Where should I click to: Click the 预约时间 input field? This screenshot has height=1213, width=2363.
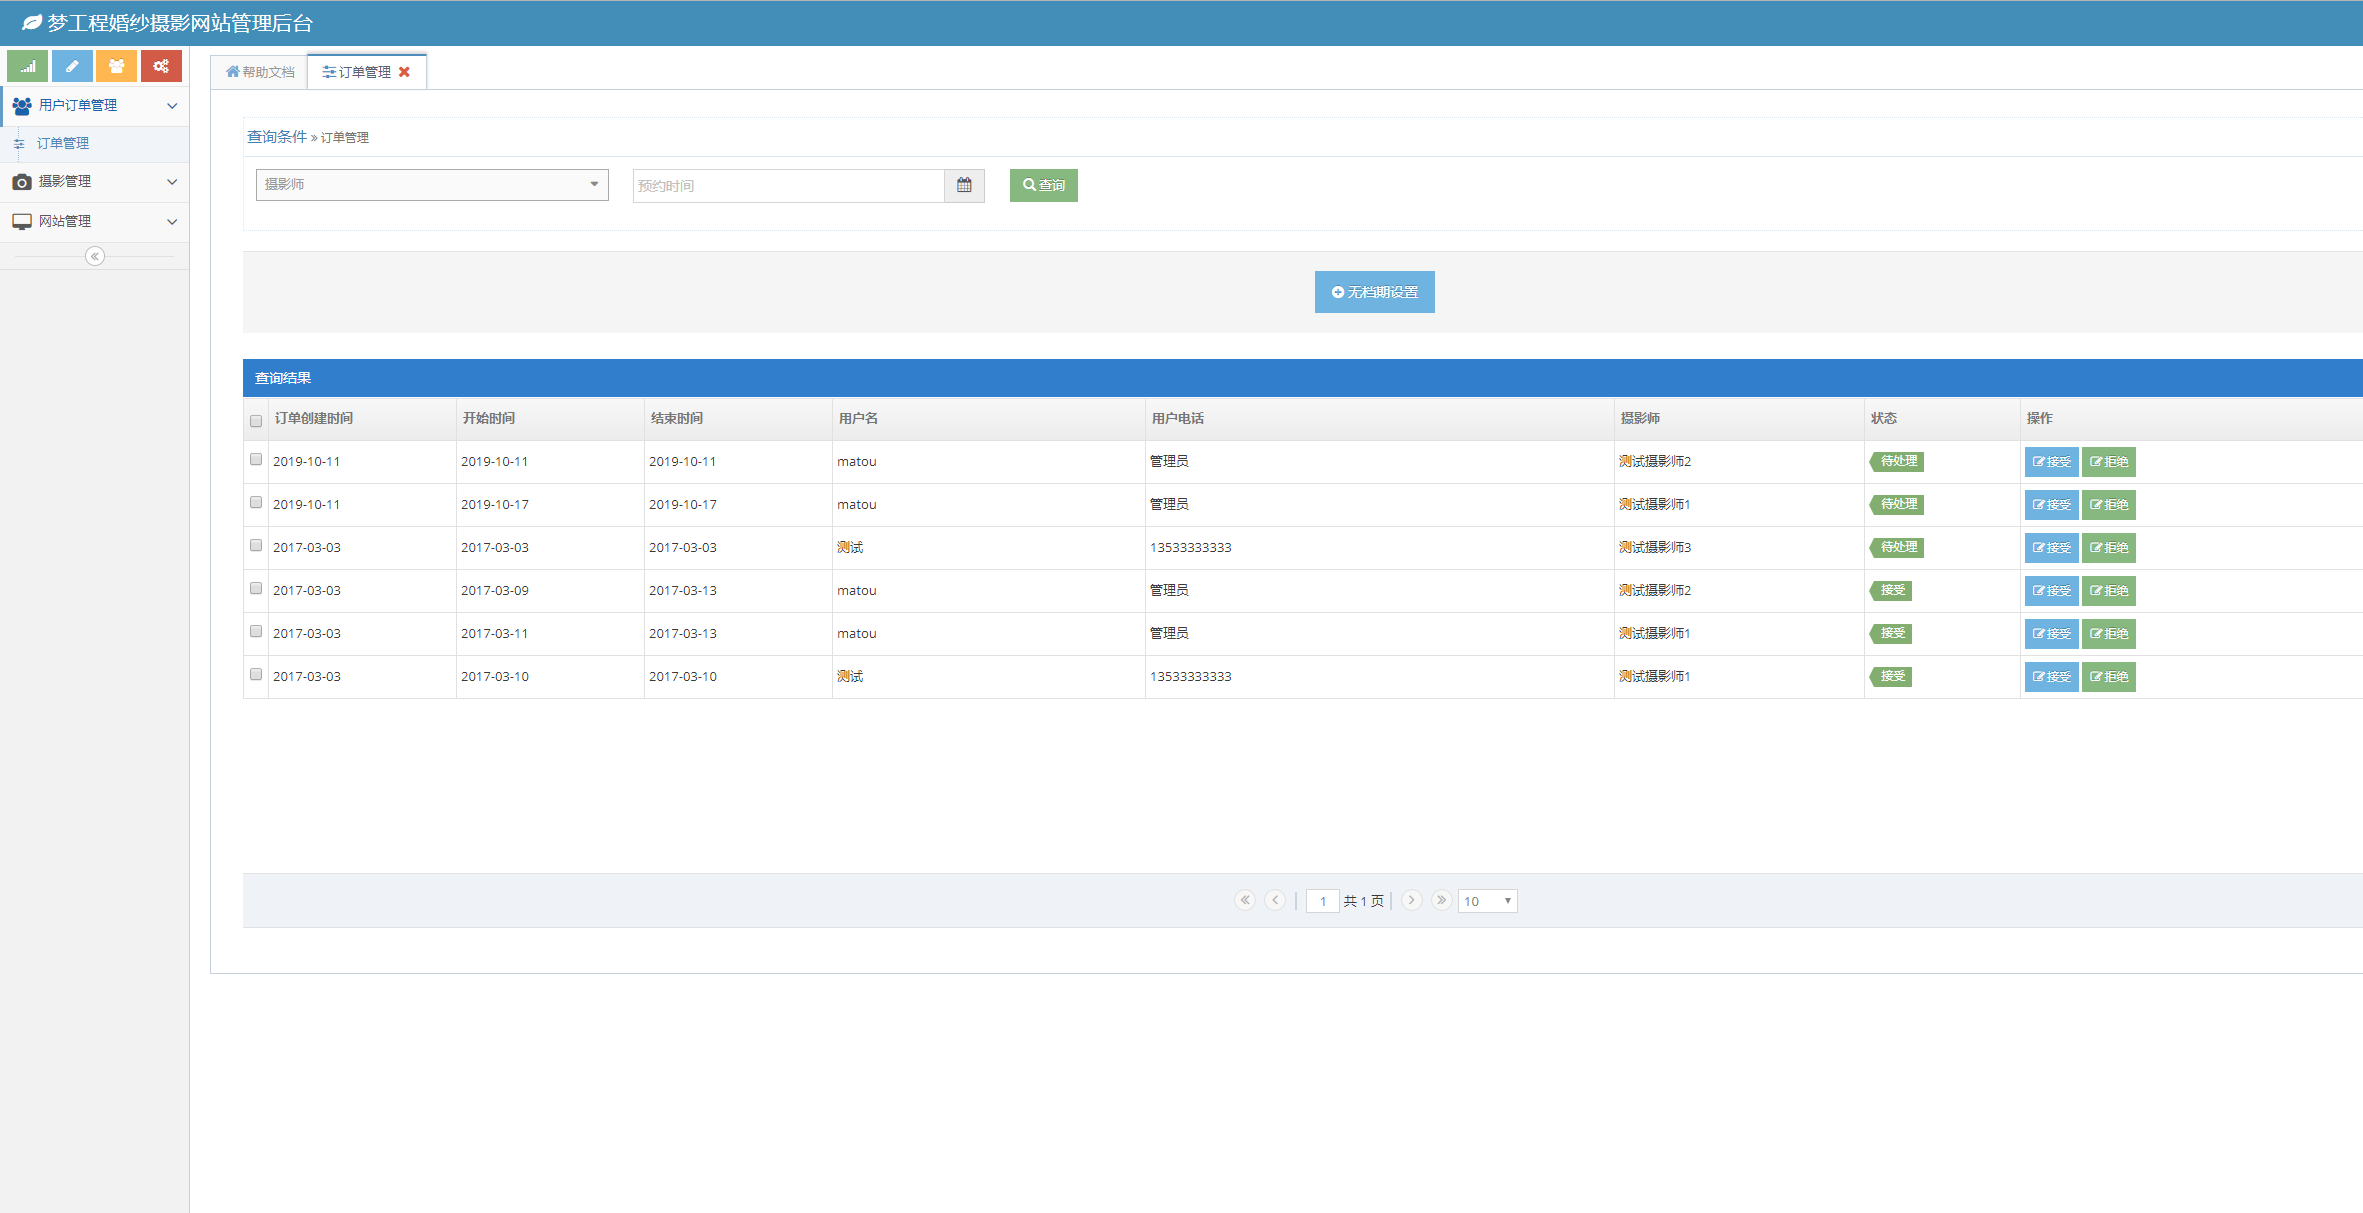click(788, 186)
